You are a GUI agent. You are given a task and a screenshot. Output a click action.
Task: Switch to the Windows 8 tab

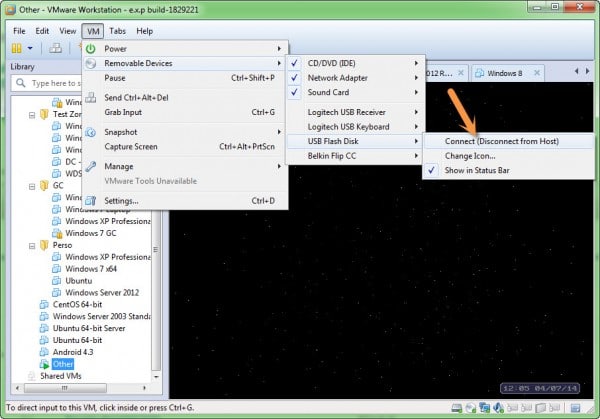click(x=504, y=73)
